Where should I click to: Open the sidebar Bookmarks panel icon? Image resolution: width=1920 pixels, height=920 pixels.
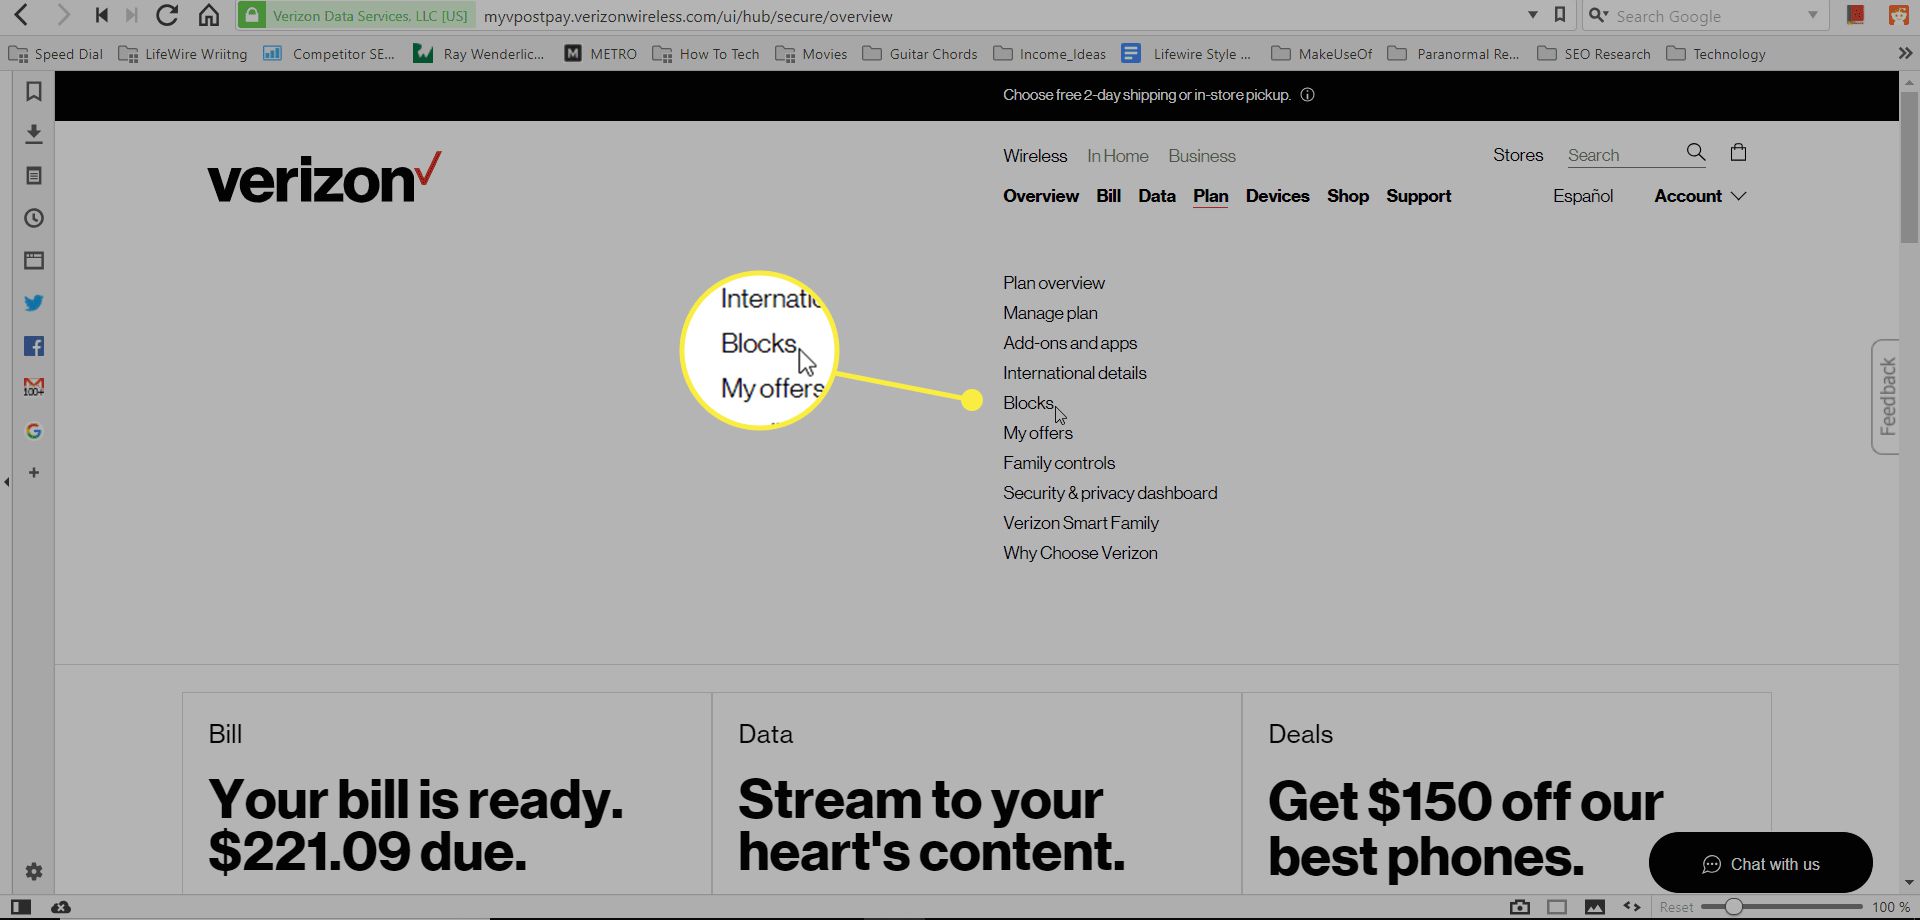(x=34, y=91)
